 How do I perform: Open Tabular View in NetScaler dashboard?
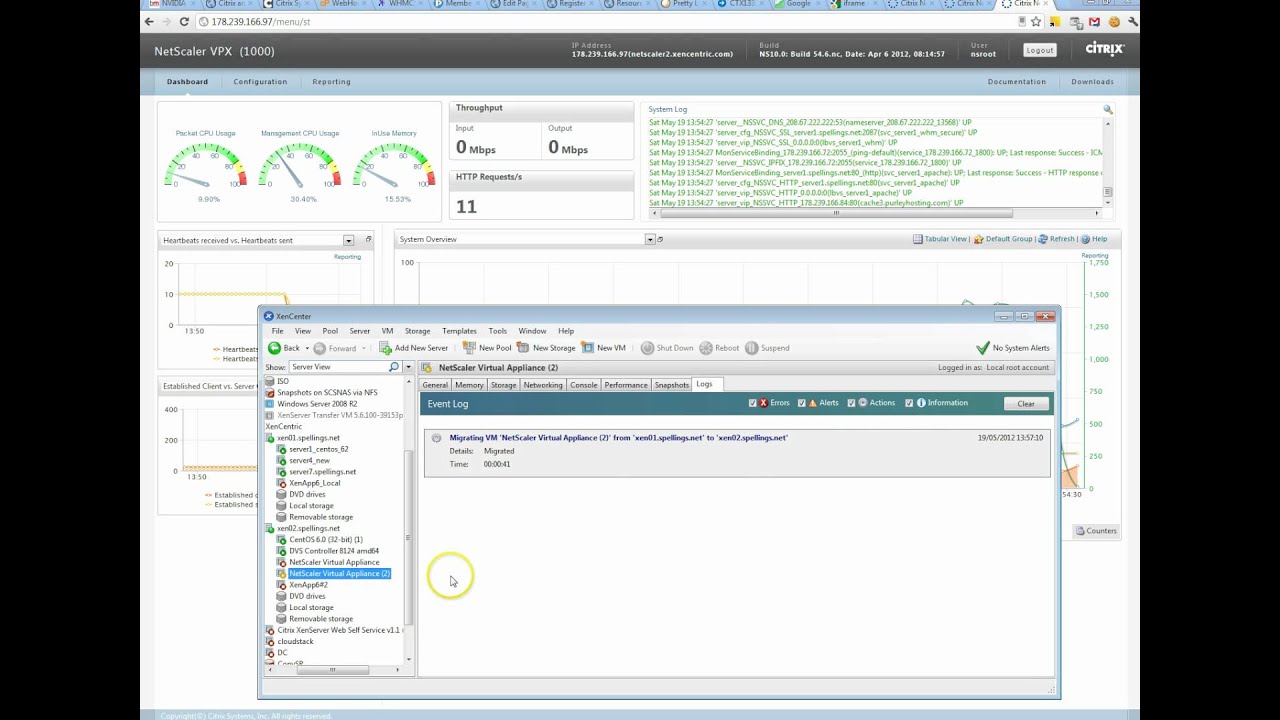click(x=940, y=239)
